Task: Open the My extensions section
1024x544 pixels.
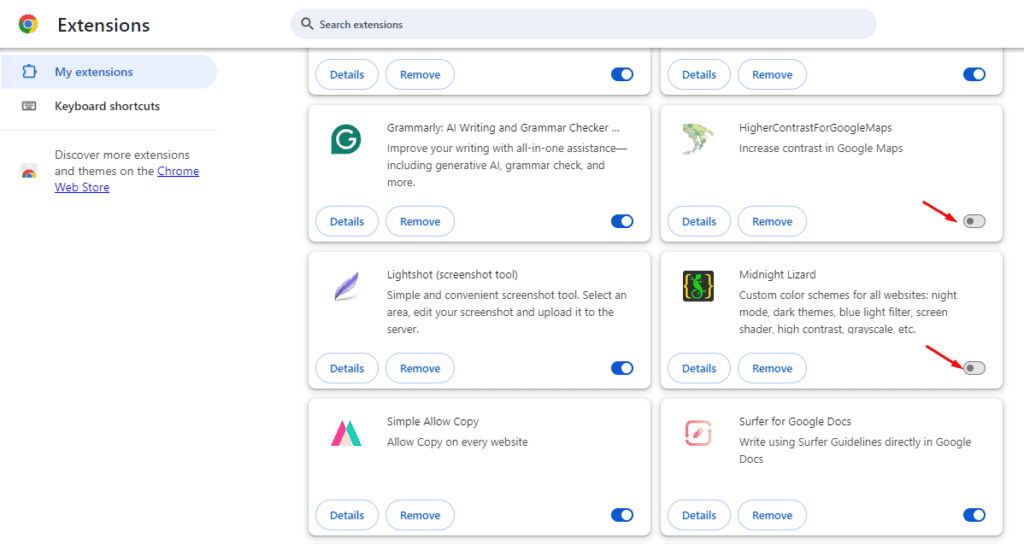Action: coord(108,72)
